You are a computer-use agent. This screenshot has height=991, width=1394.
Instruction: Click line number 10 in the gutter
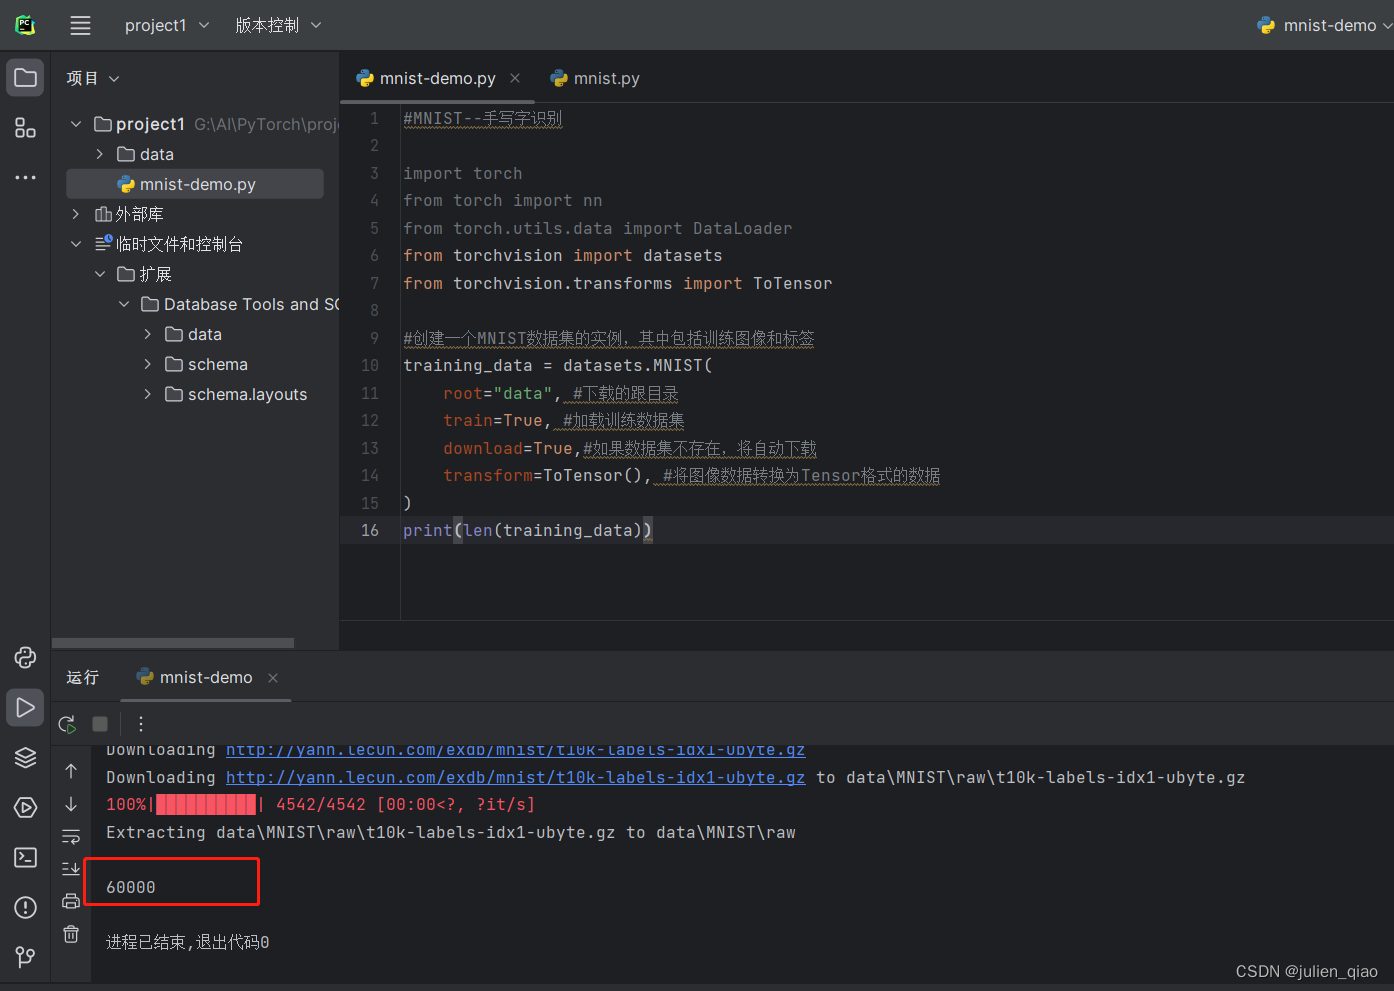click(x=370, y=365)
